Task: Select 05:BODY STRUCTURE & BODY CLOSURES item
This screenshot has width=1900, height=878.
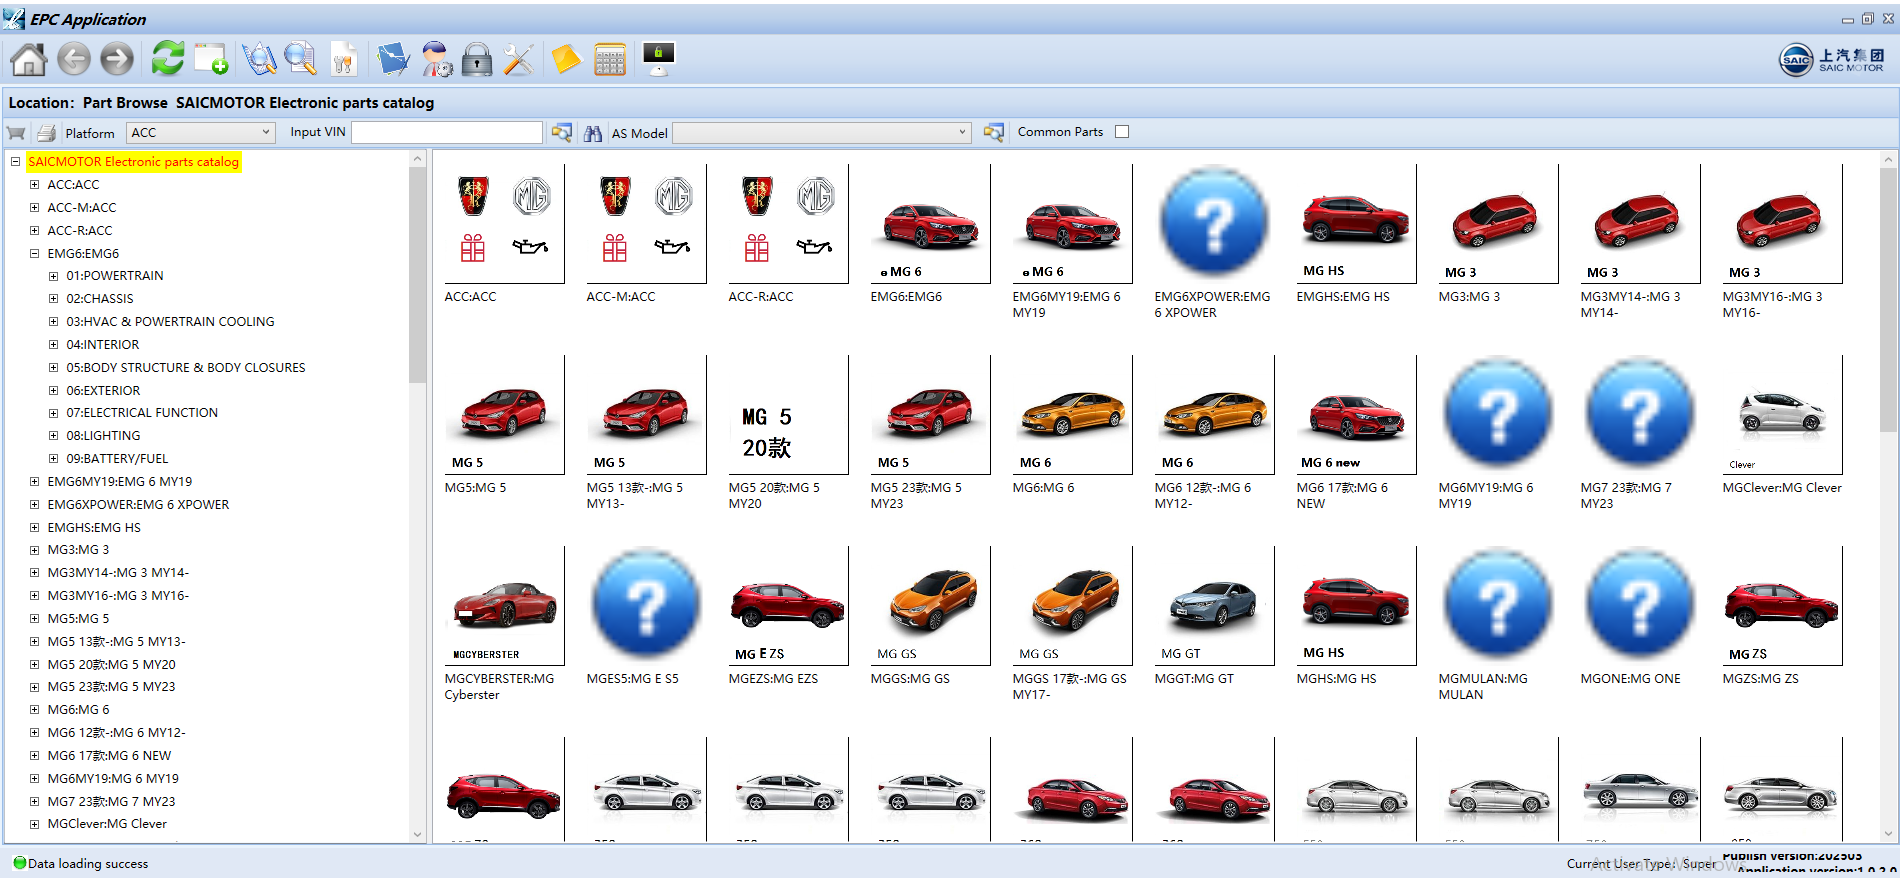Action: [x=186, y=368]
